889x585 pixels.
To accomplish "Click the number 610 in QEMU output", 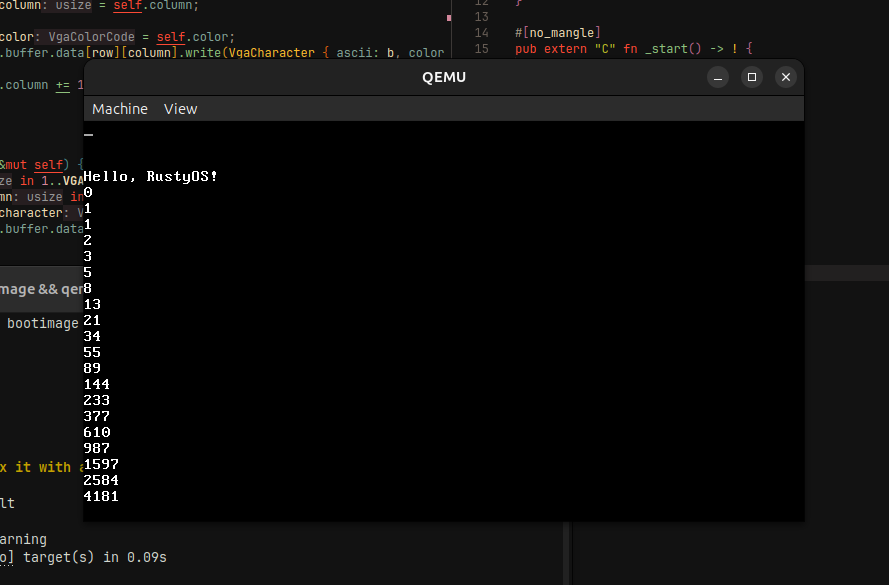I will [96, 433].
